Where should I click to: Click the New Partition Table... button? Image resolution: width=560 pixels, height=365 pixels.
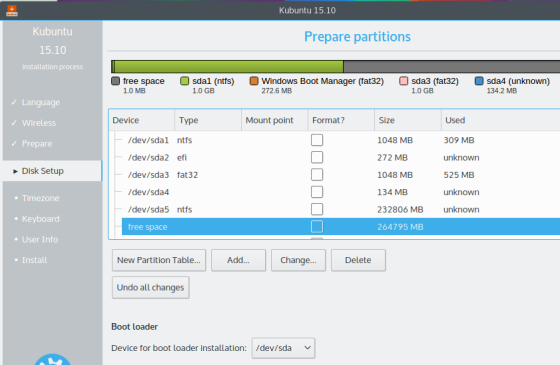pos(159,260)
